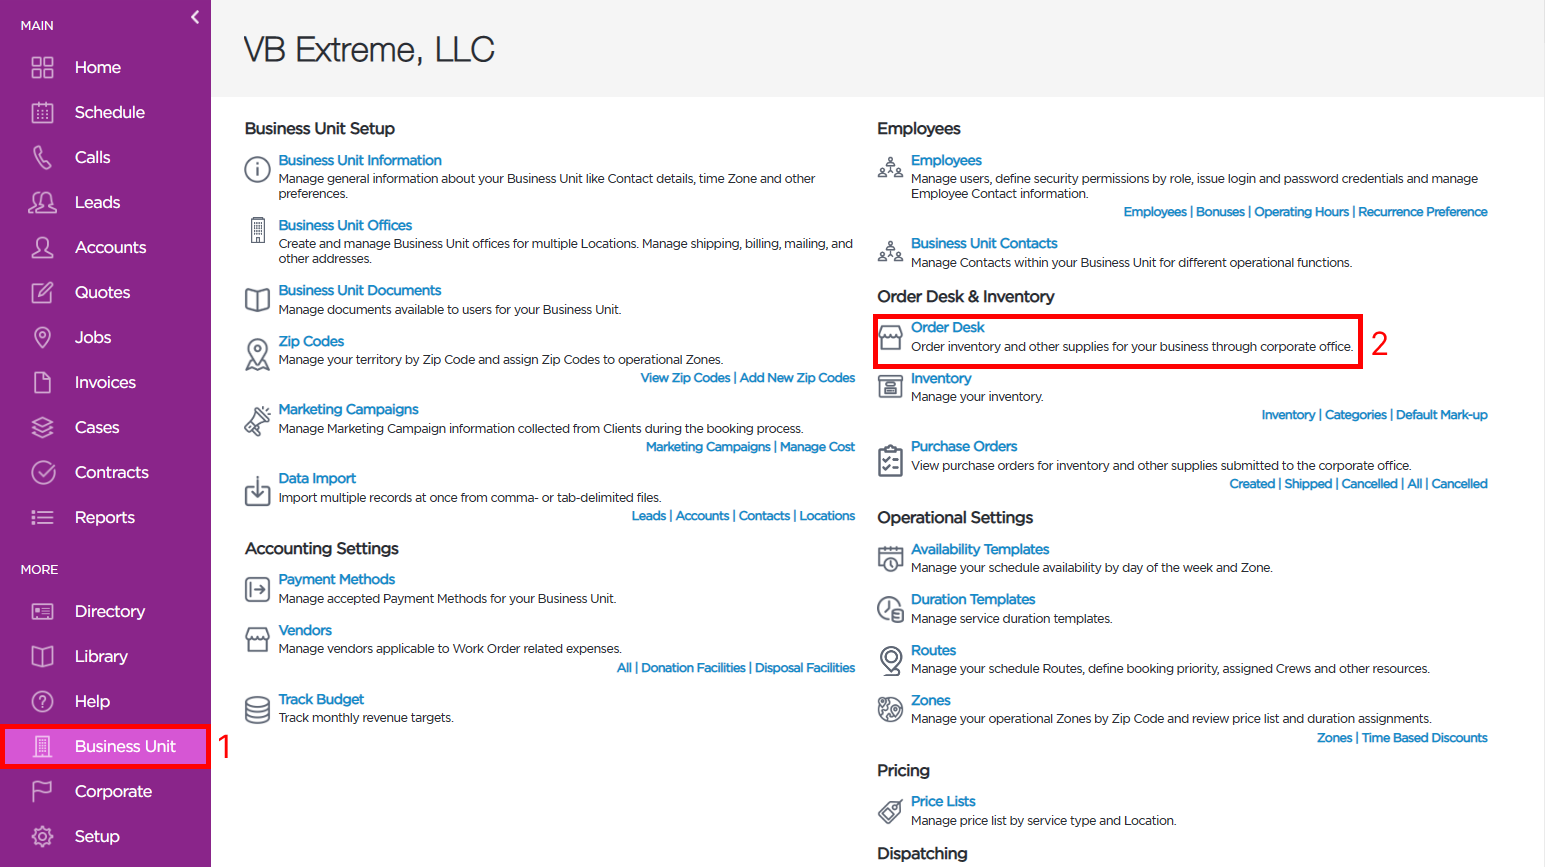Click the Purchase Orders checklist icon

(890, 460)
